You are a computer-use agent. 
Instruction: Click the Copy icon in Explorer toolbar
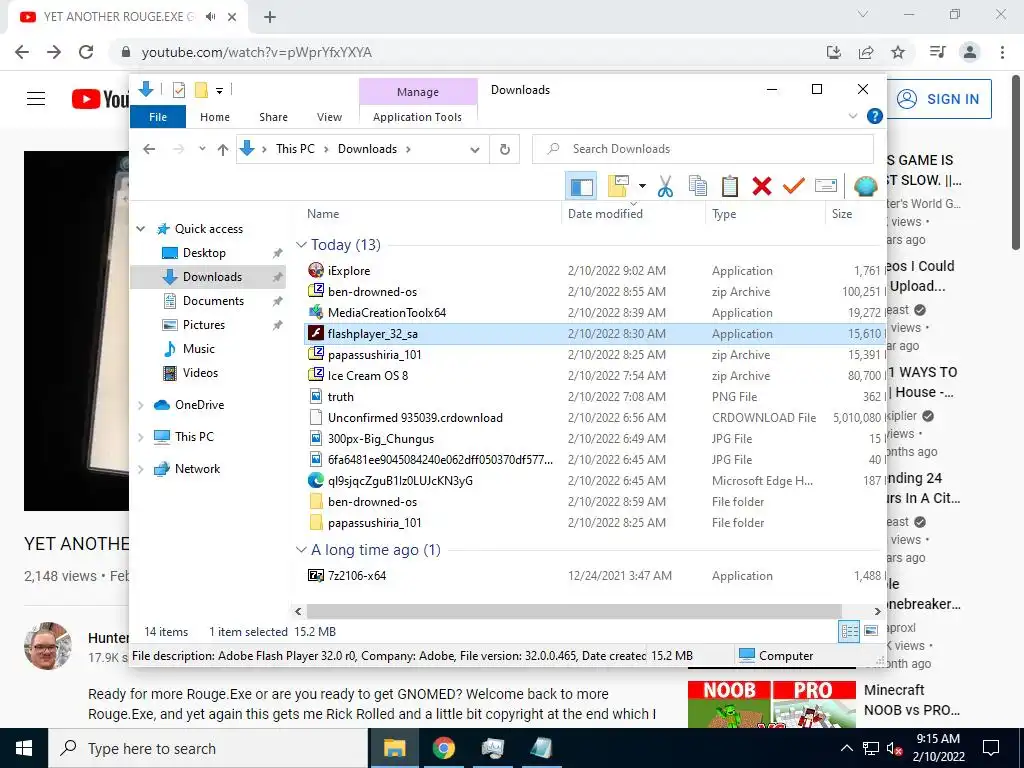(697, 186)
